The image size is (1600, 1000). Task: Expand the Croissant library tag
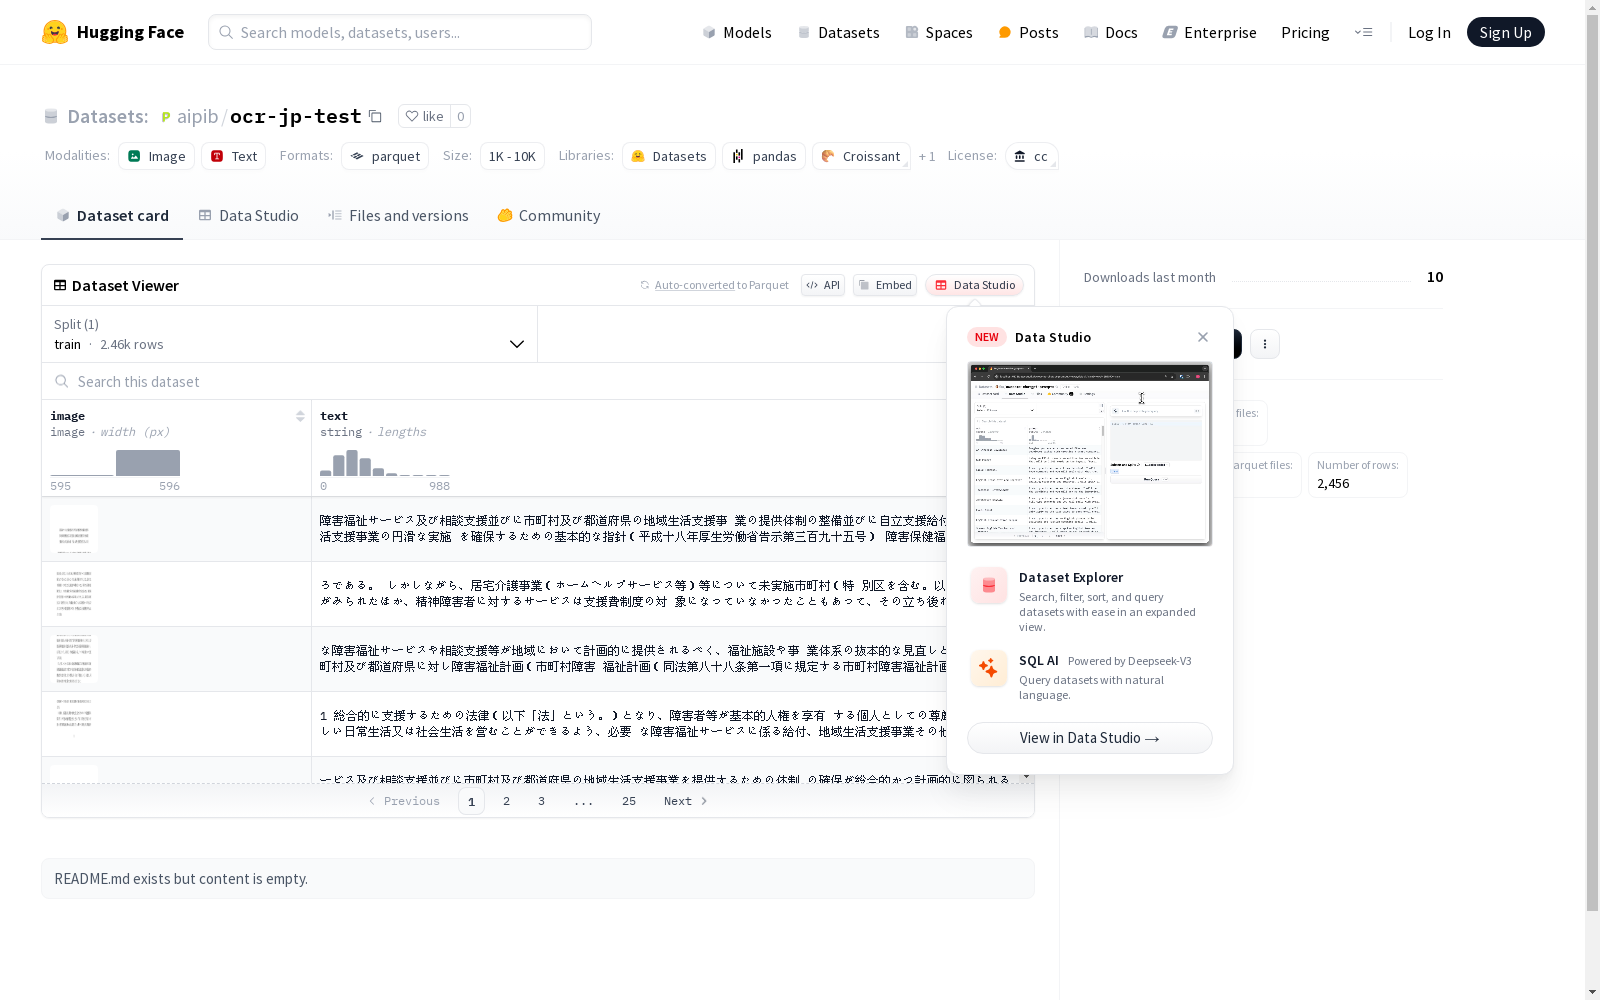point(861,156)
